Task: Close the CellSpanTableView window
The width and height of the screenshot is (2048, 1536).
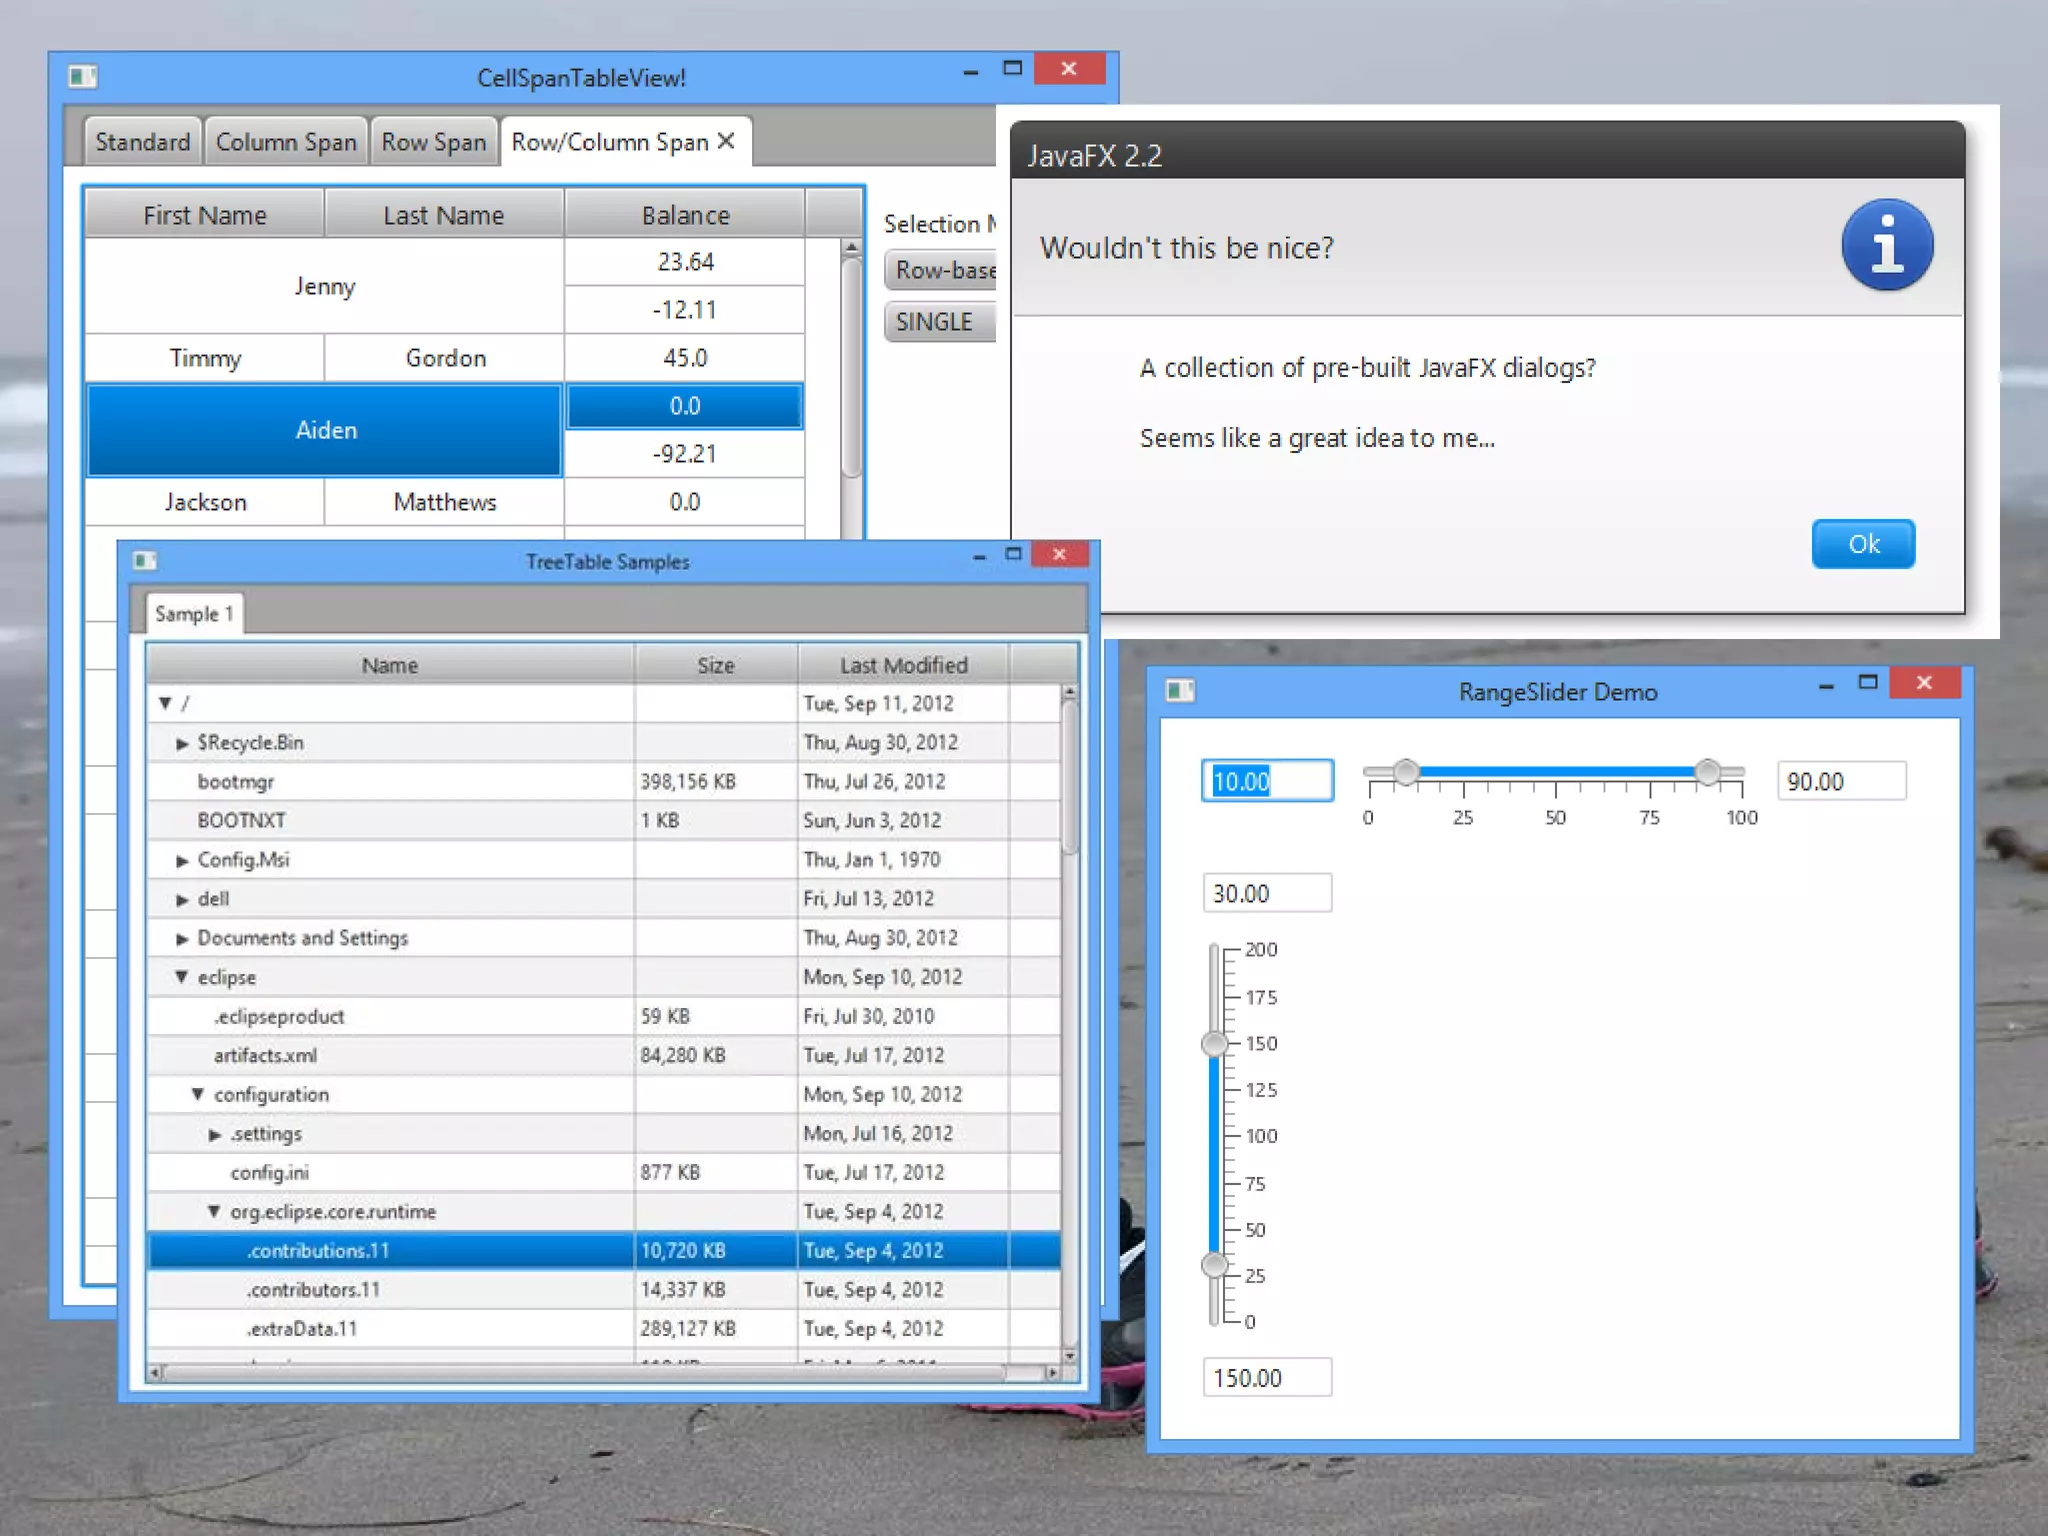Action: (1068, 69)
